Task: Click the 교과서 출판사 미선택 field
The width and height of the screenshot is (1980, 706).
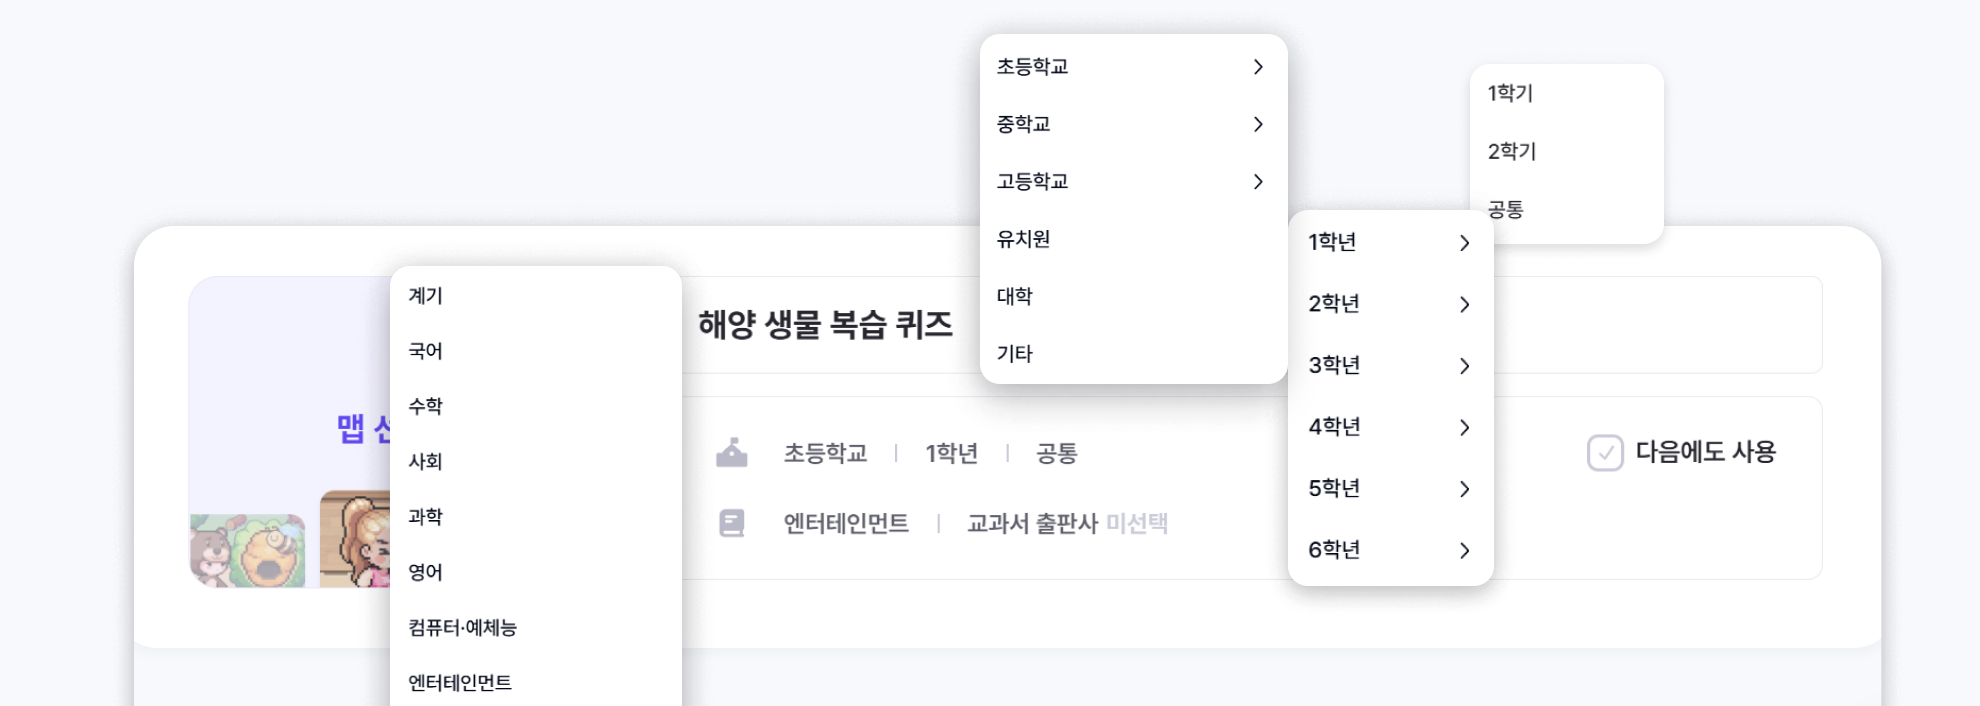Action: 1067,523
